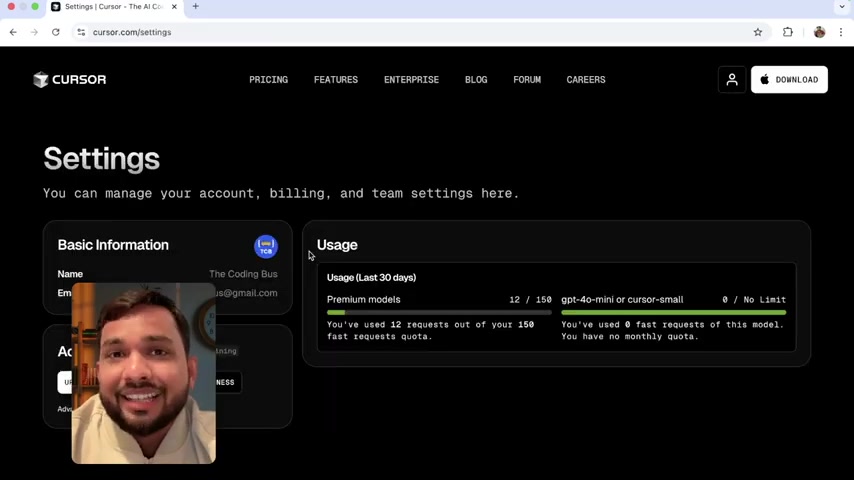Select the Settings | Cursor browser tab
This screenshot has width=854, height=480.
click(114, 7)
